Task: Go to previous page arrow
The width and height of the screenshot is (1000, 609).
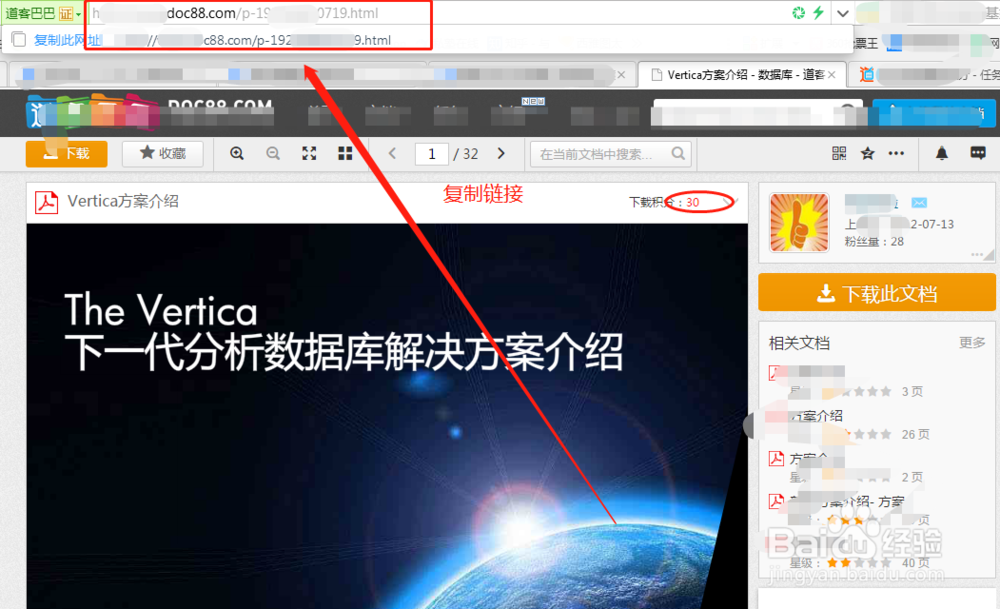Action: 392,154
